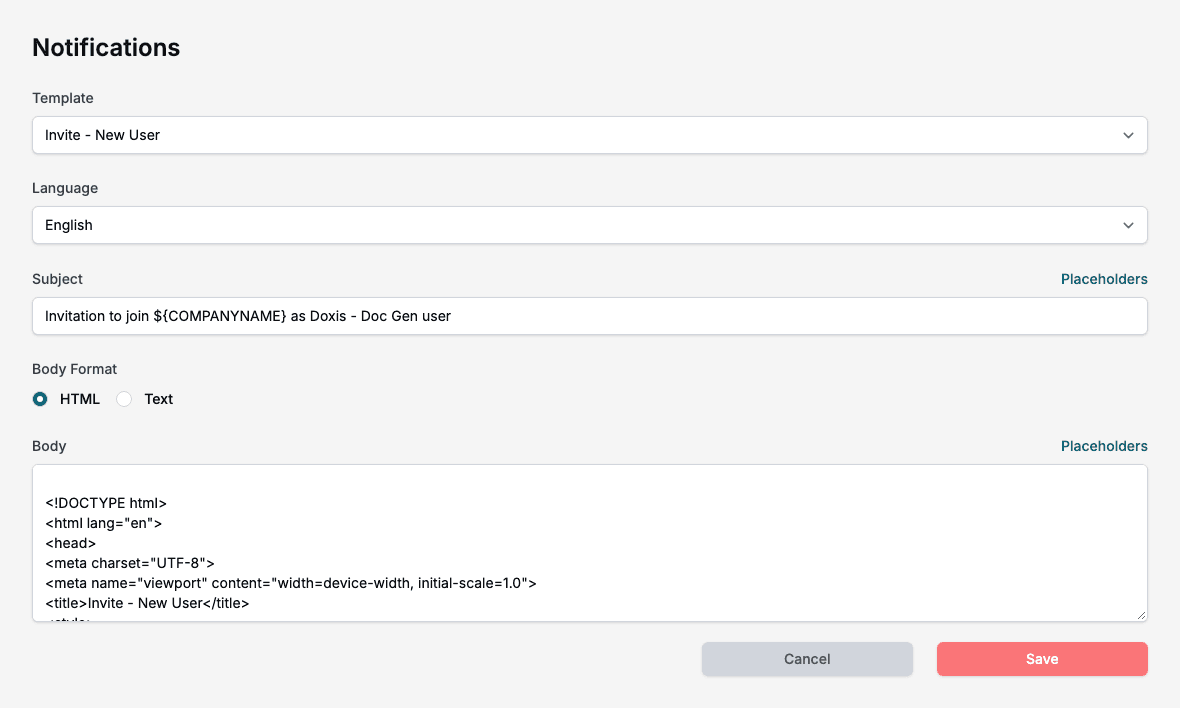Viewport: 1180px width, 708px height.
Task: Cancel the notification template changes
Action: (807, 659)
